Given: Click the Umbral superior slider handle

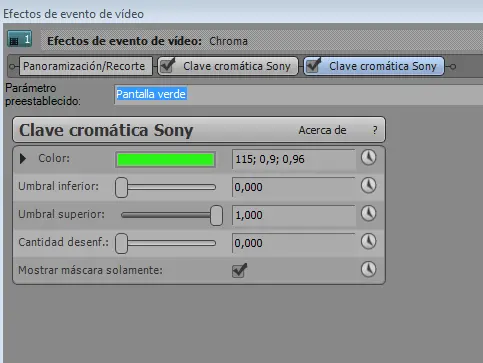Looking at the screenshot, I should click(216, 215).
